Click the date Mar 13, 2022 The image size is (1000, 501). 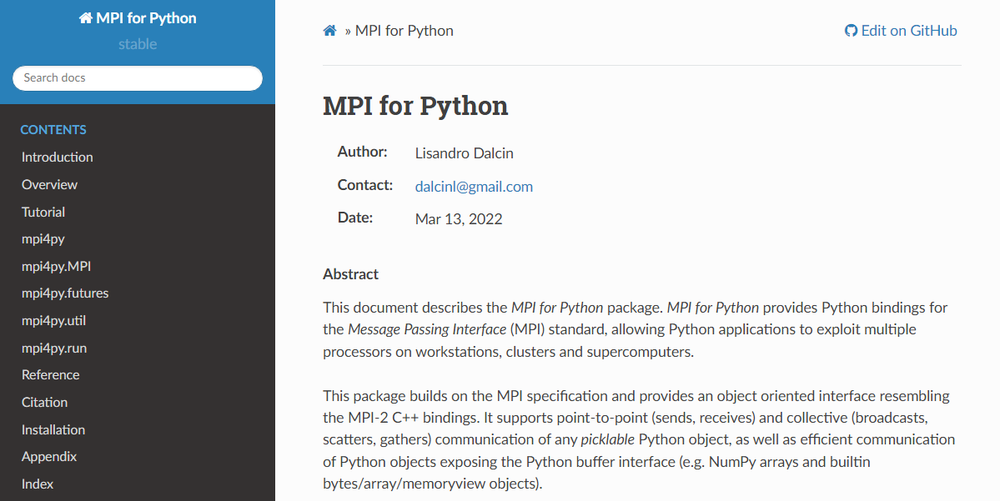coord(459,219)
